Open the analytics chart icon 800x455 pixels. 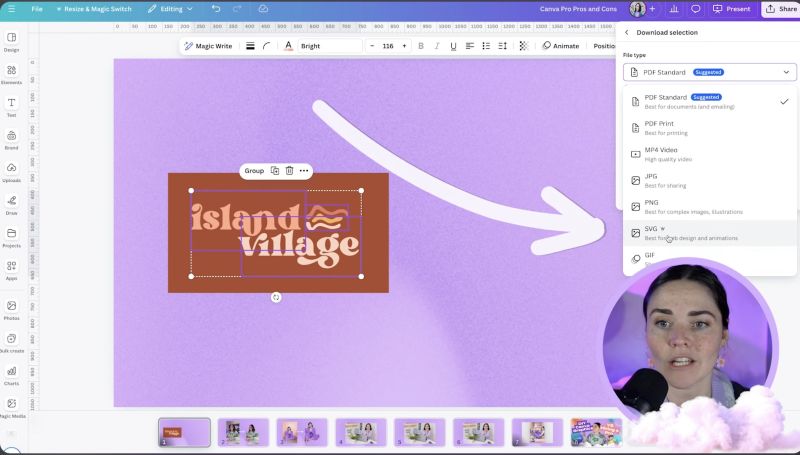[x=674, y=9]
